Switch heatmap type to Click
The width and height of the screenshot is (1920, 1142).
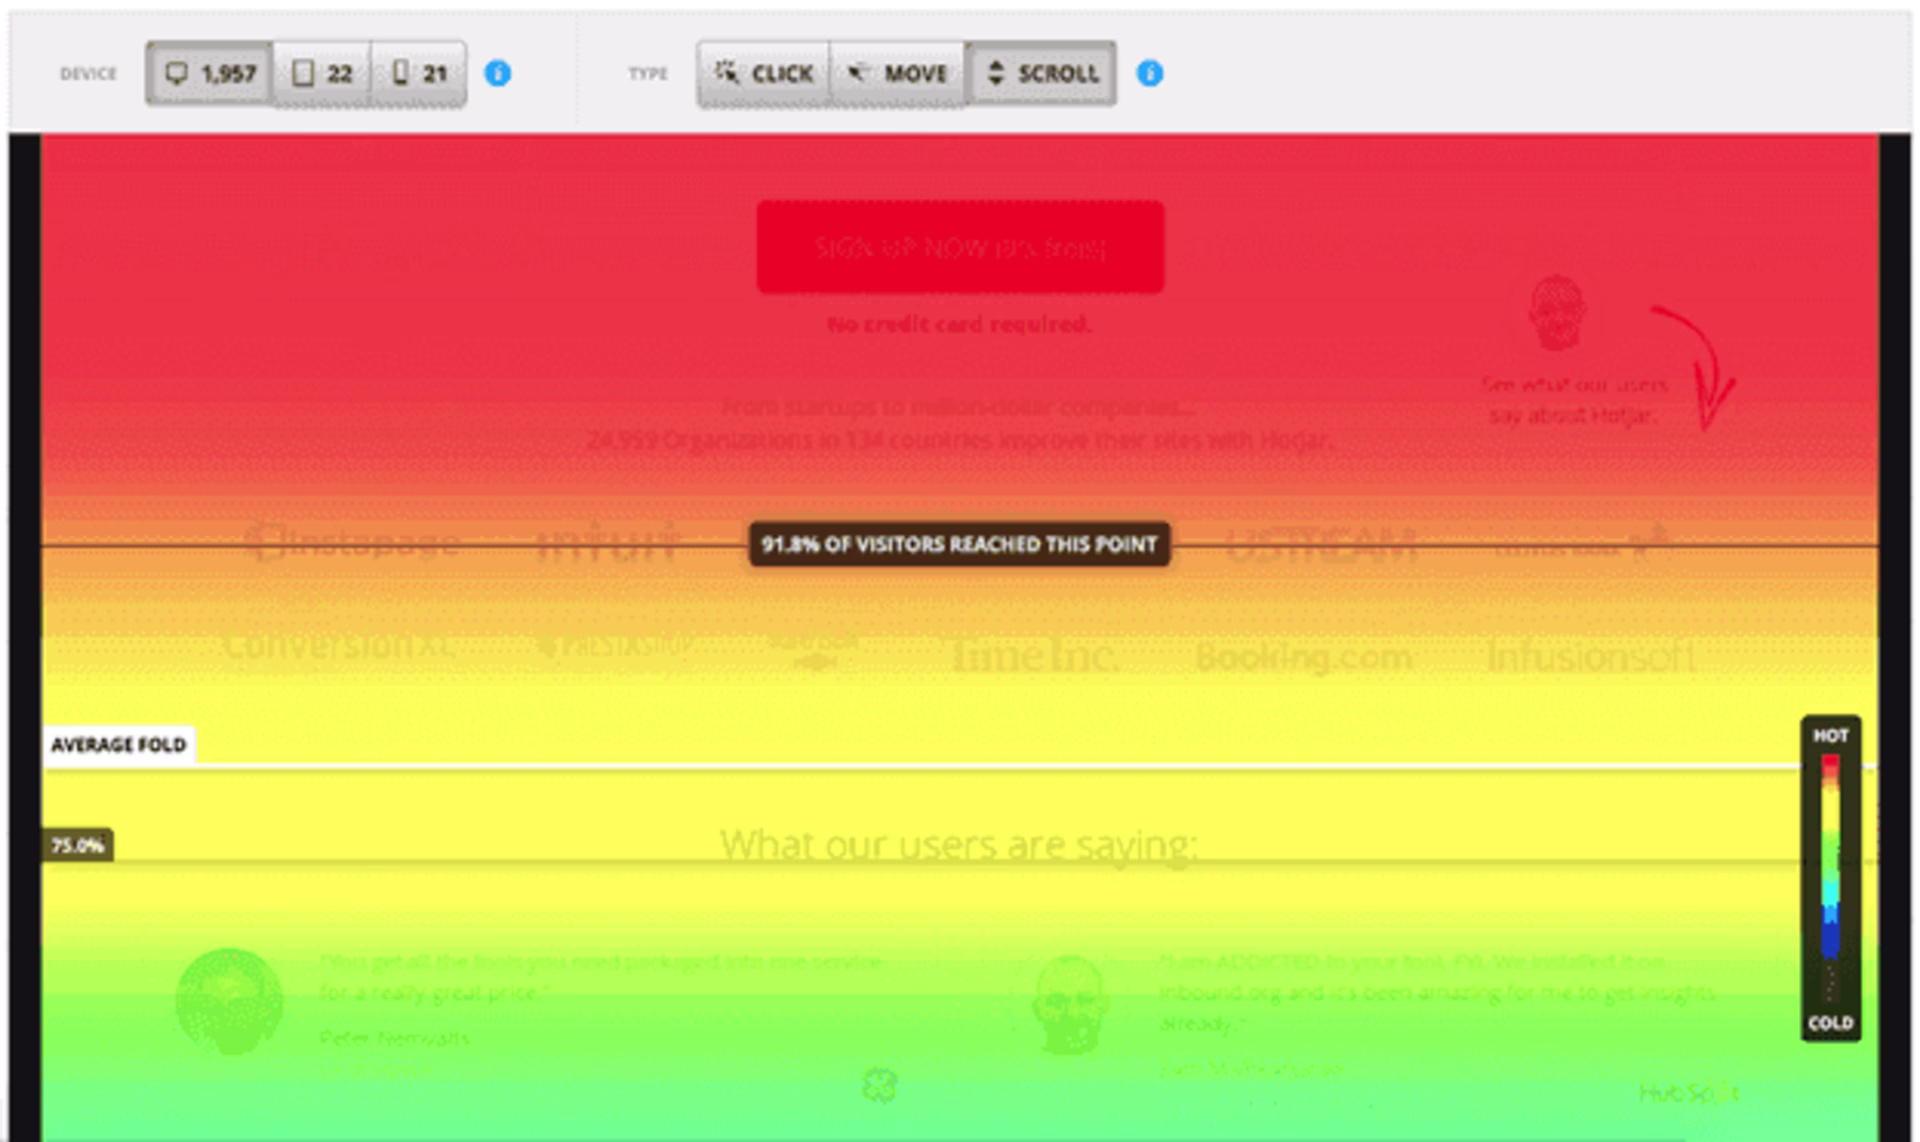(764, 73)
